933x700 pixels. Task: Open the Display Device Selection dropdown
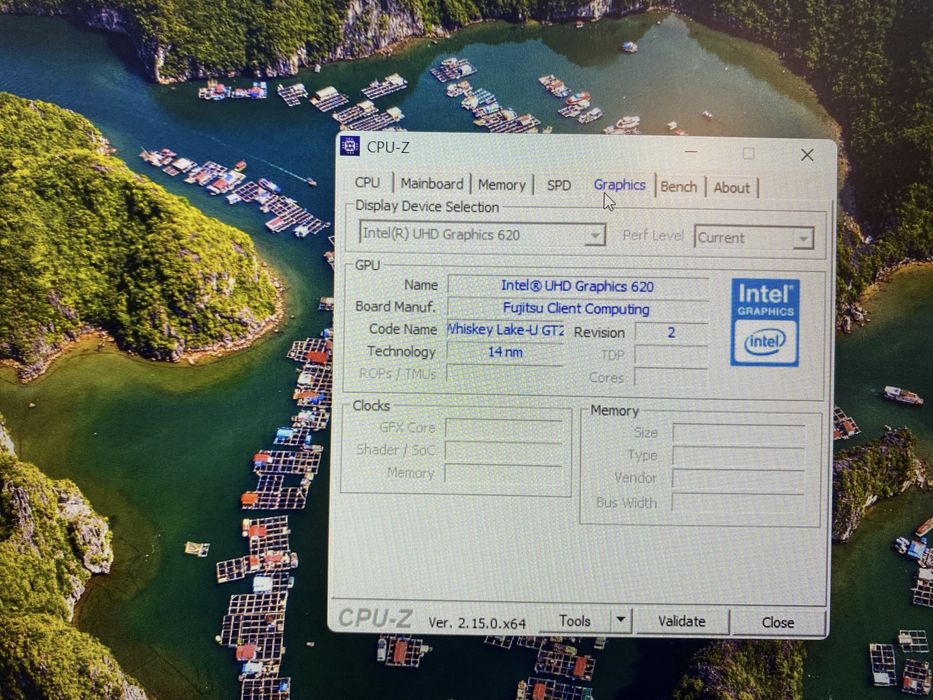482,234
